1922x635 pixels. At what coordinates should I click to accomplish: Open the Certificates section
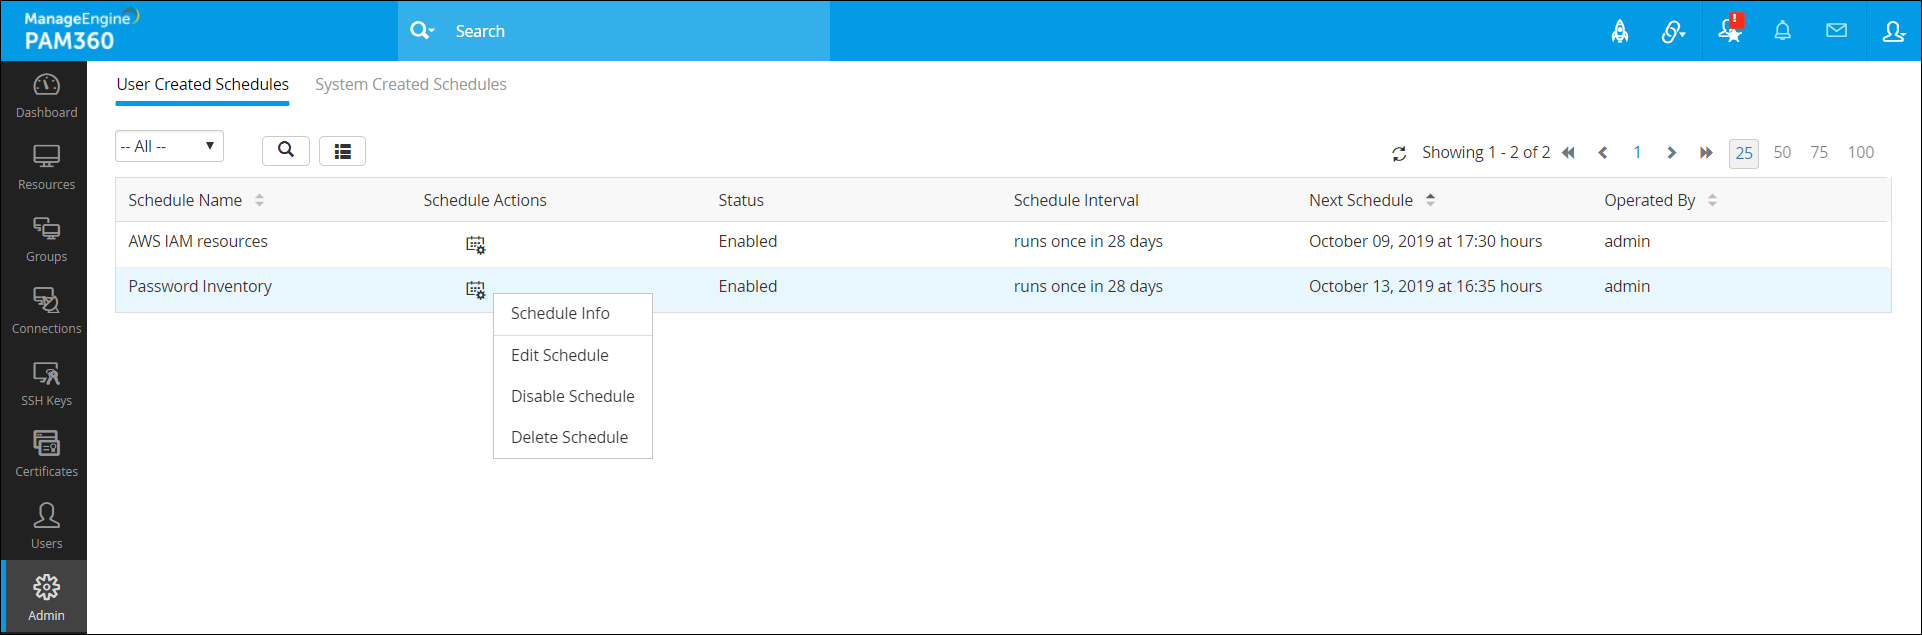[46, 455]
